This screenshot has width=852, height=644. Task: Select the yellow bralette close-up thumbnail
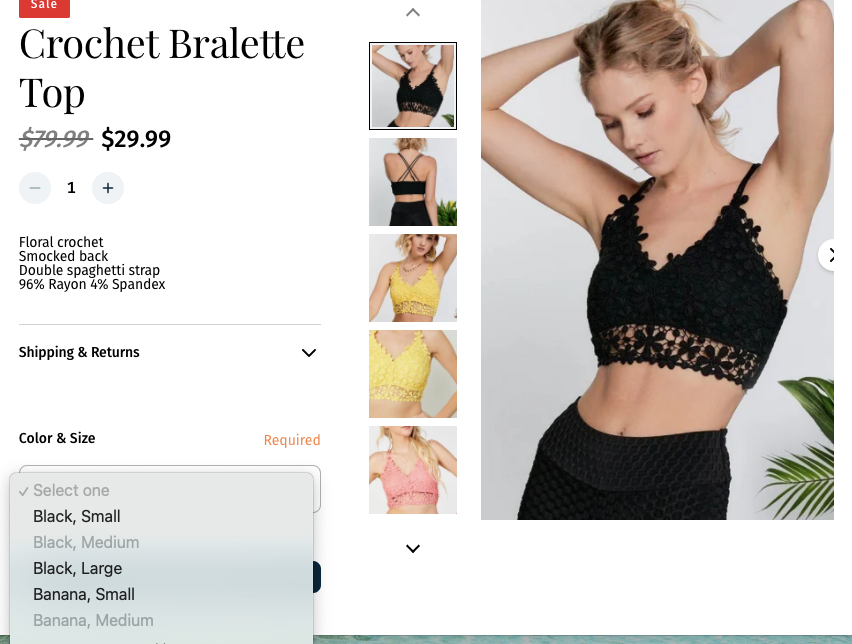[x=413, y=374]
